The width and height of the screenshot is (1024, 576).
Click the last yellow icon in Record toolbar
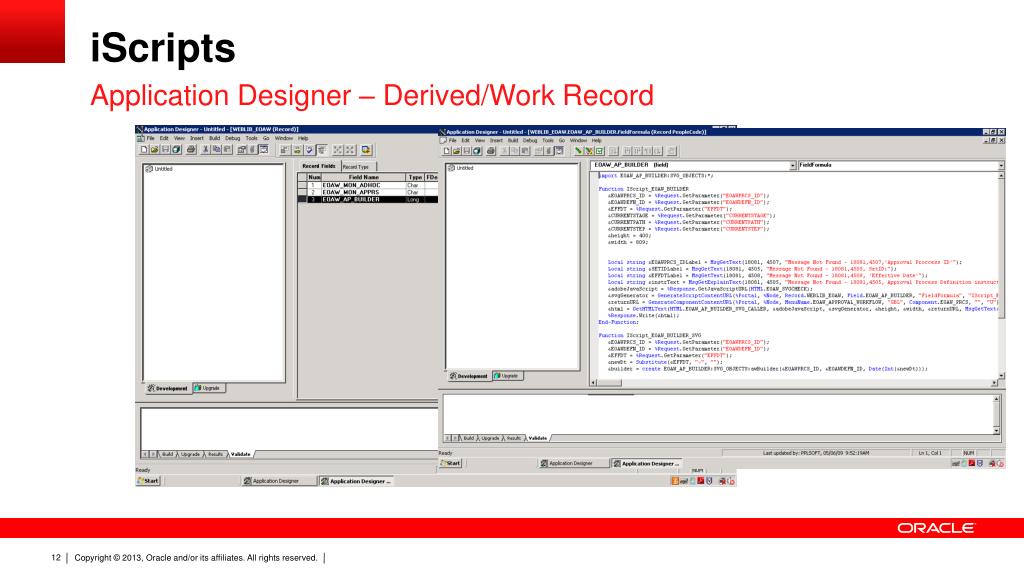366,150
